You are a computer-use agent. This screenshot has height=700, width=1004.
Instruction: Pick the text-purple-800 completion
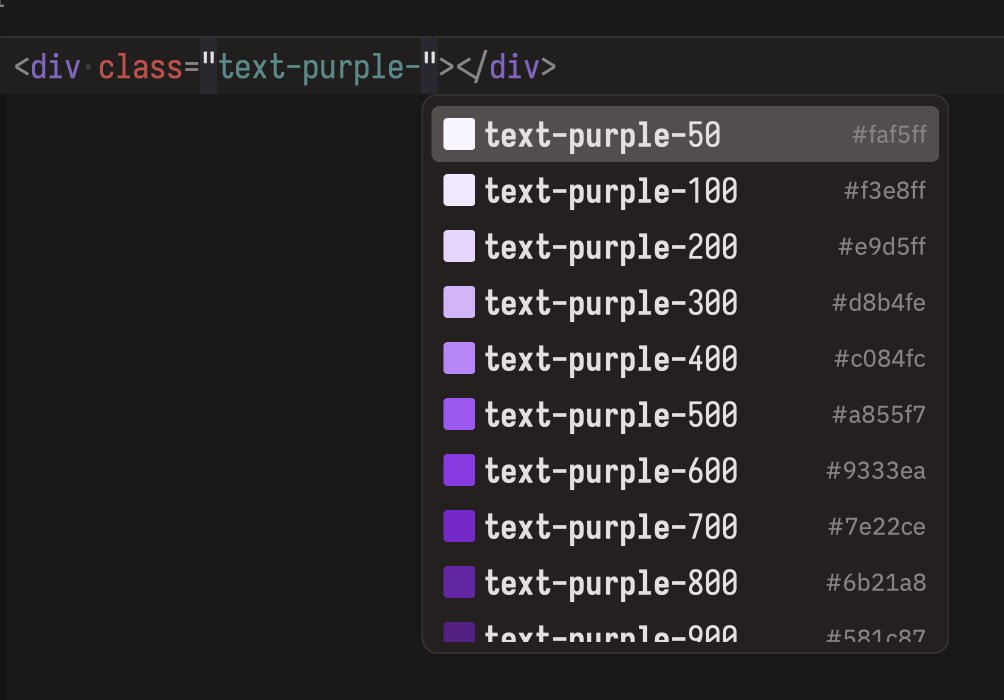(x=684, y=582)
